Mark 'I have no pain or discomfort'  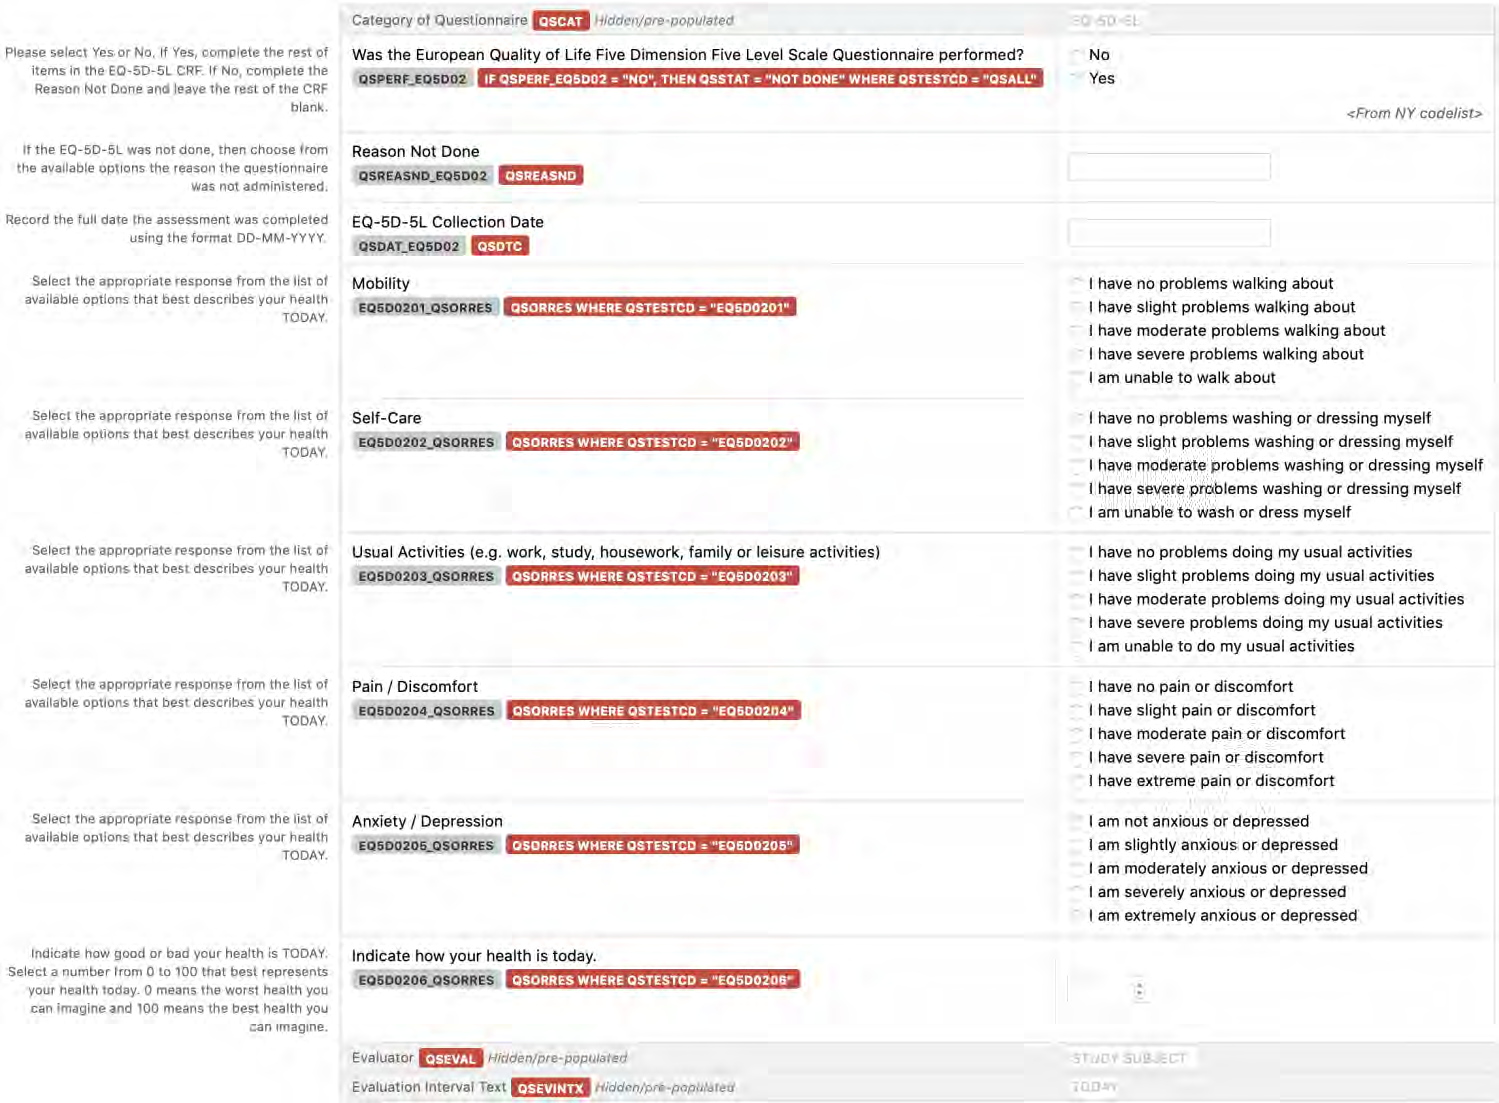coord(1077,687)
